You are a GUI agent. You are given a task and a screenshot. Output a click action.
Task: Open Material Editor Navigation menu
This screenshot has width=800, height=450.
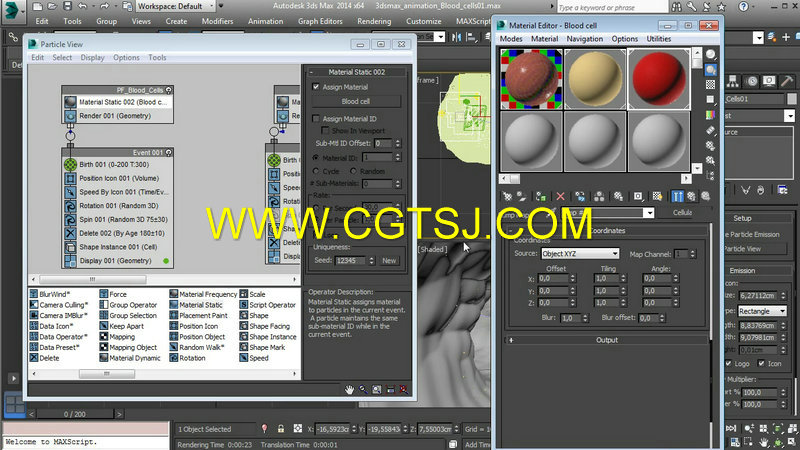pos(585,39)
